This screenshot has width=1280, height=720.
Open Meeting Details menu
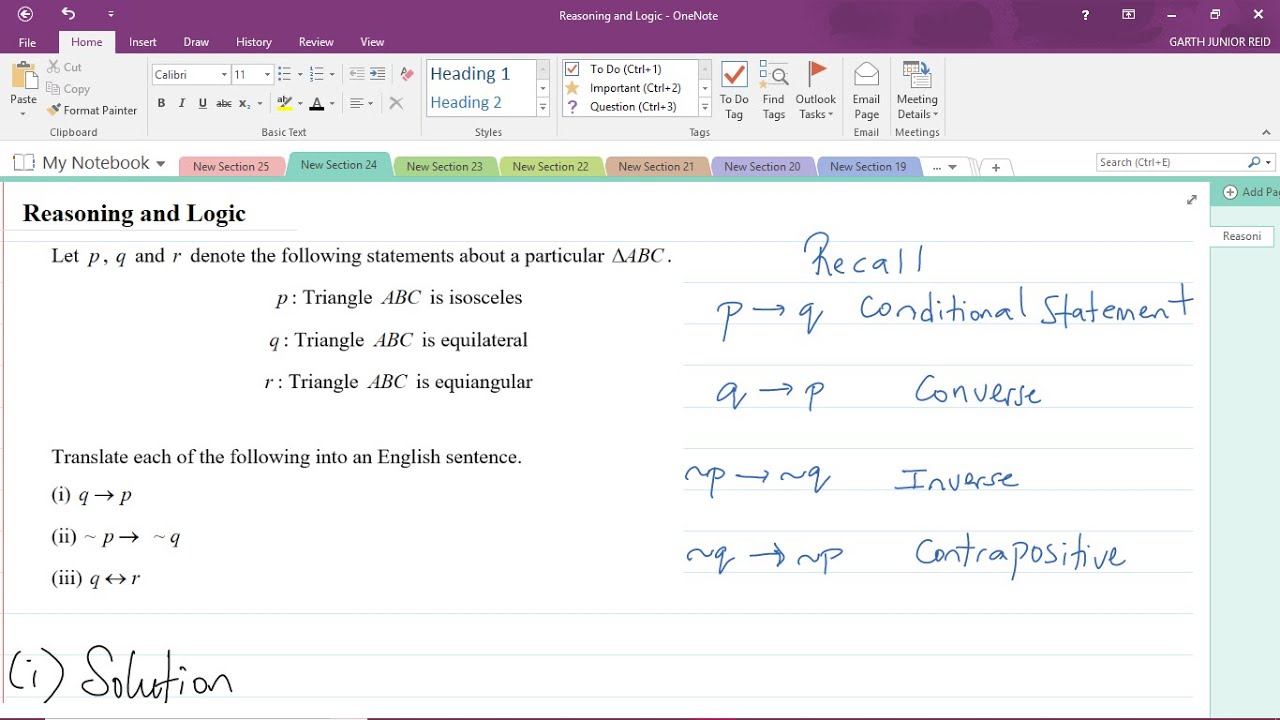[x=917, y=91]
